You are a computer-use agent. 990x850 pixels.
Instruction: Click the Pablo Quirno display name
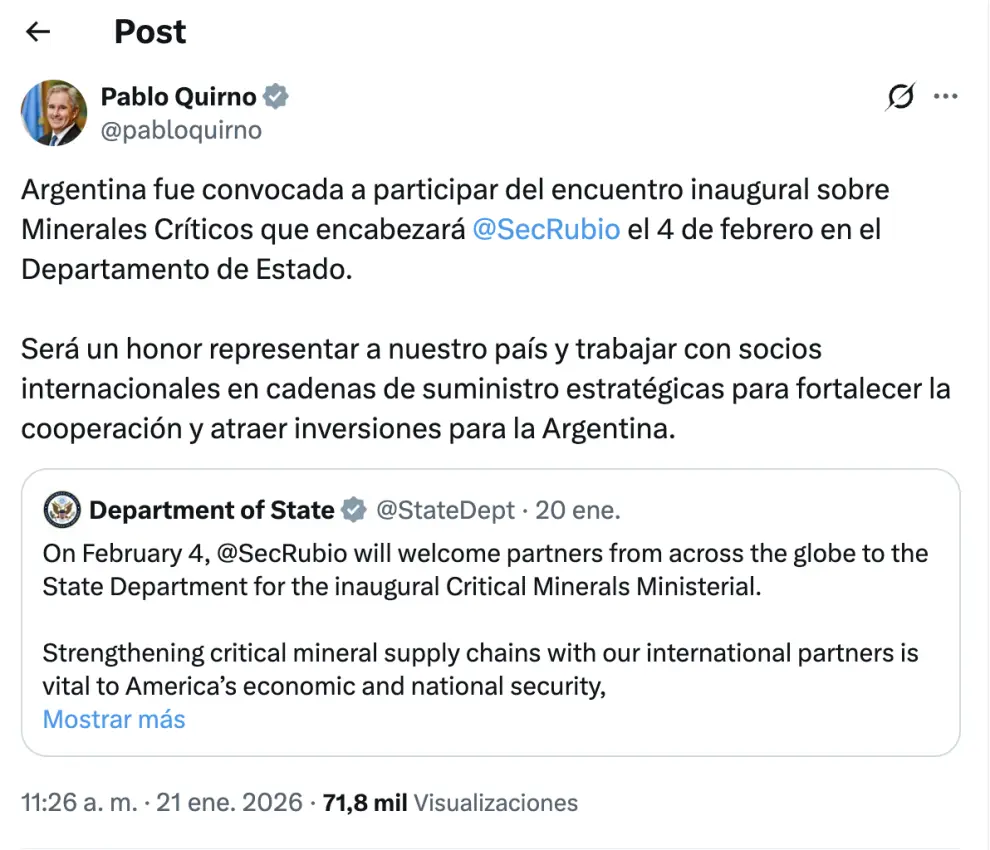click(179, 97)
